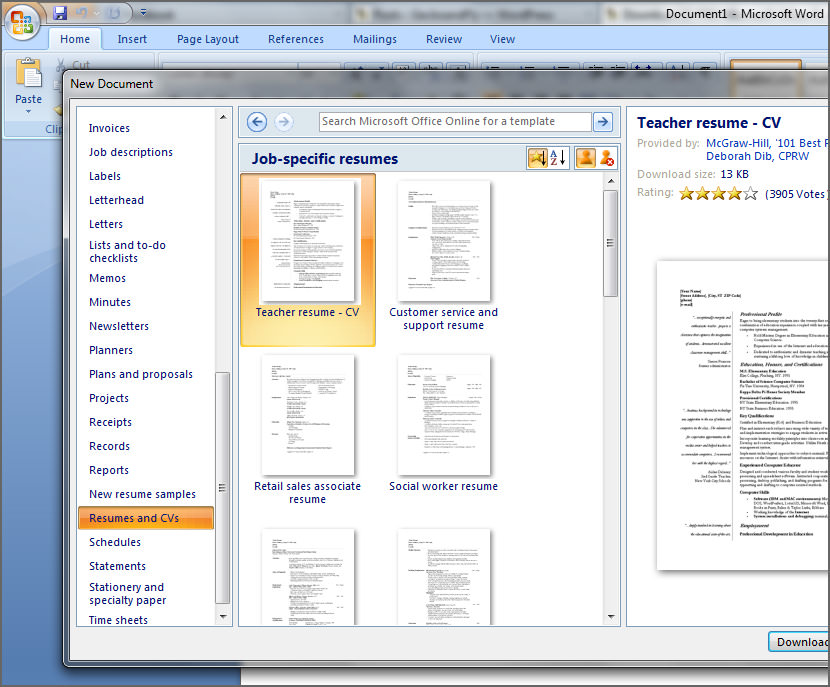
Task: Click the template gallery scrollbar thumb
Action: pos(611,243)
